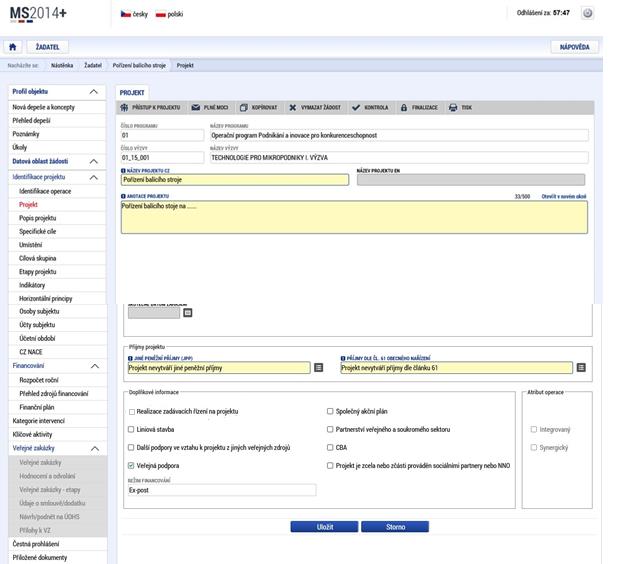
Task: Open ŽADATEL menu
Action: [x=47, y=47]
